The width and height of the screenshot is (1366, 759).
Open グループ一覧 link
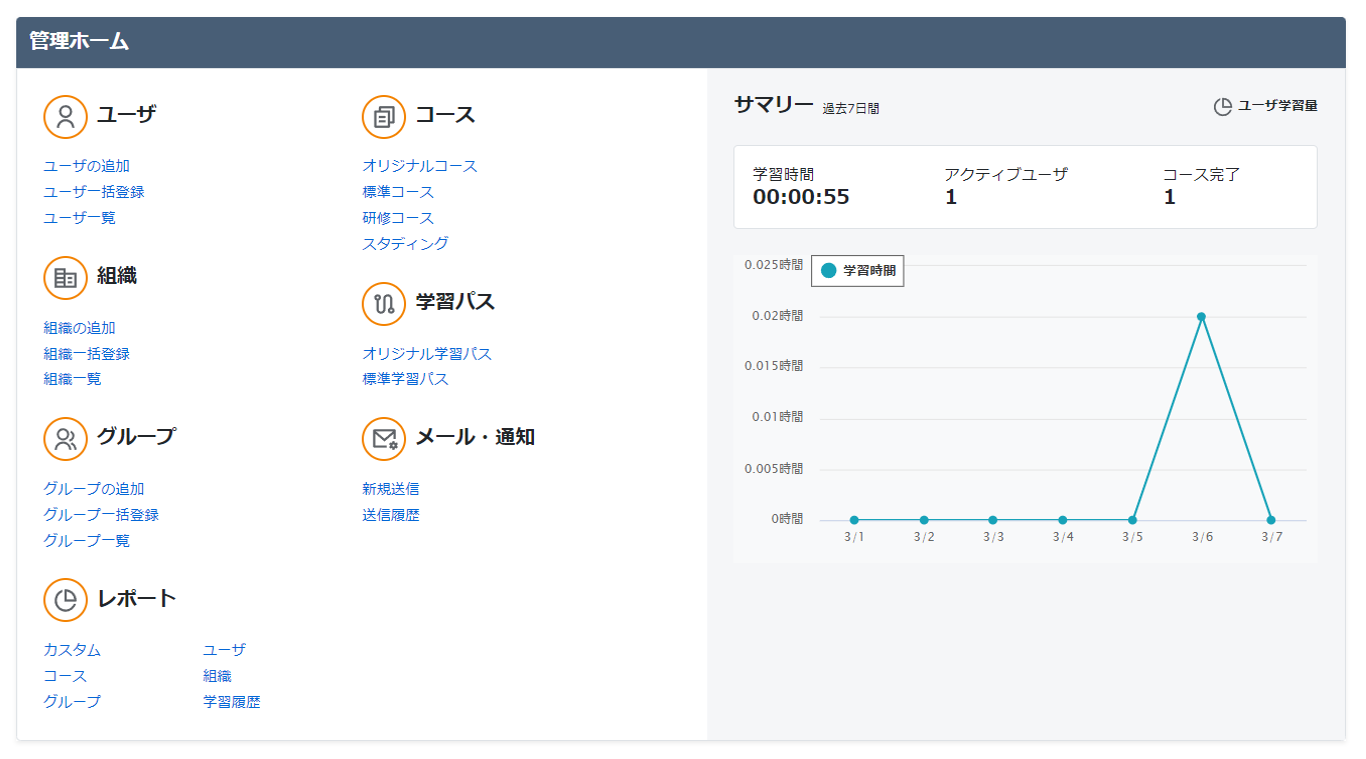[x=87, y=541]
